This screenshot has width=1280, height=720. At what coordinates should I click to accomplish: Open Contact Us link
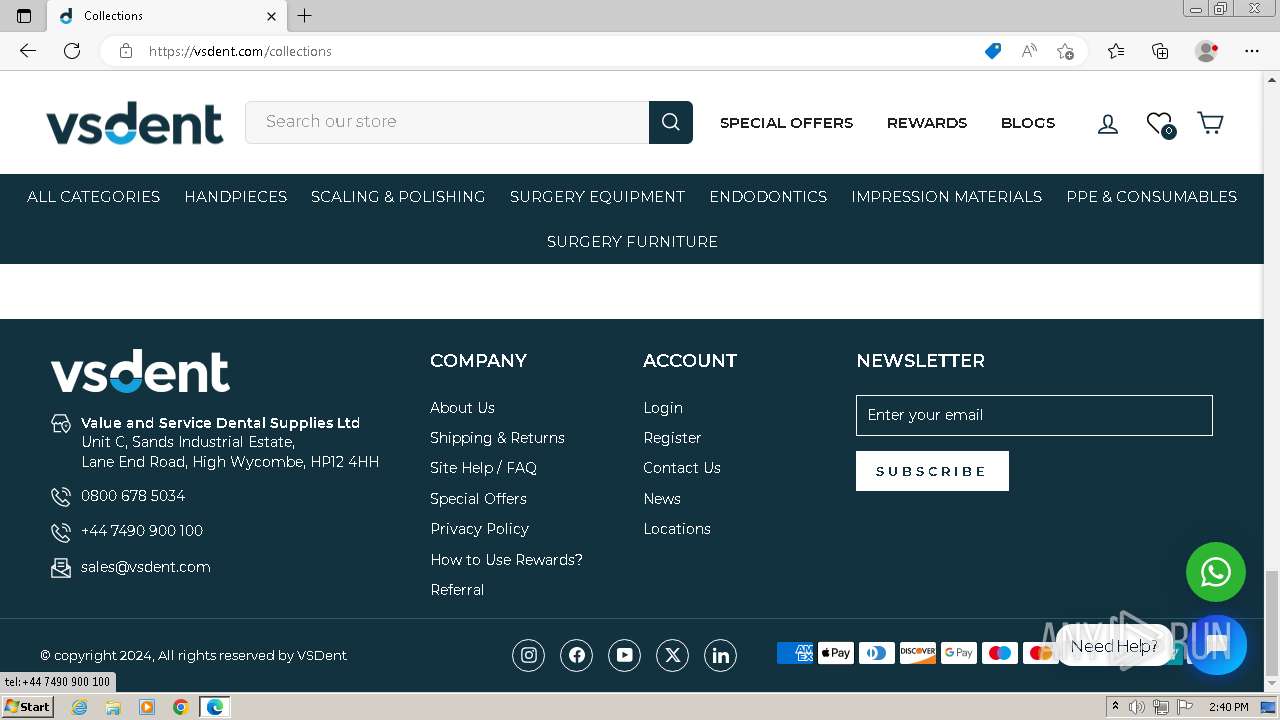point(682,468)
